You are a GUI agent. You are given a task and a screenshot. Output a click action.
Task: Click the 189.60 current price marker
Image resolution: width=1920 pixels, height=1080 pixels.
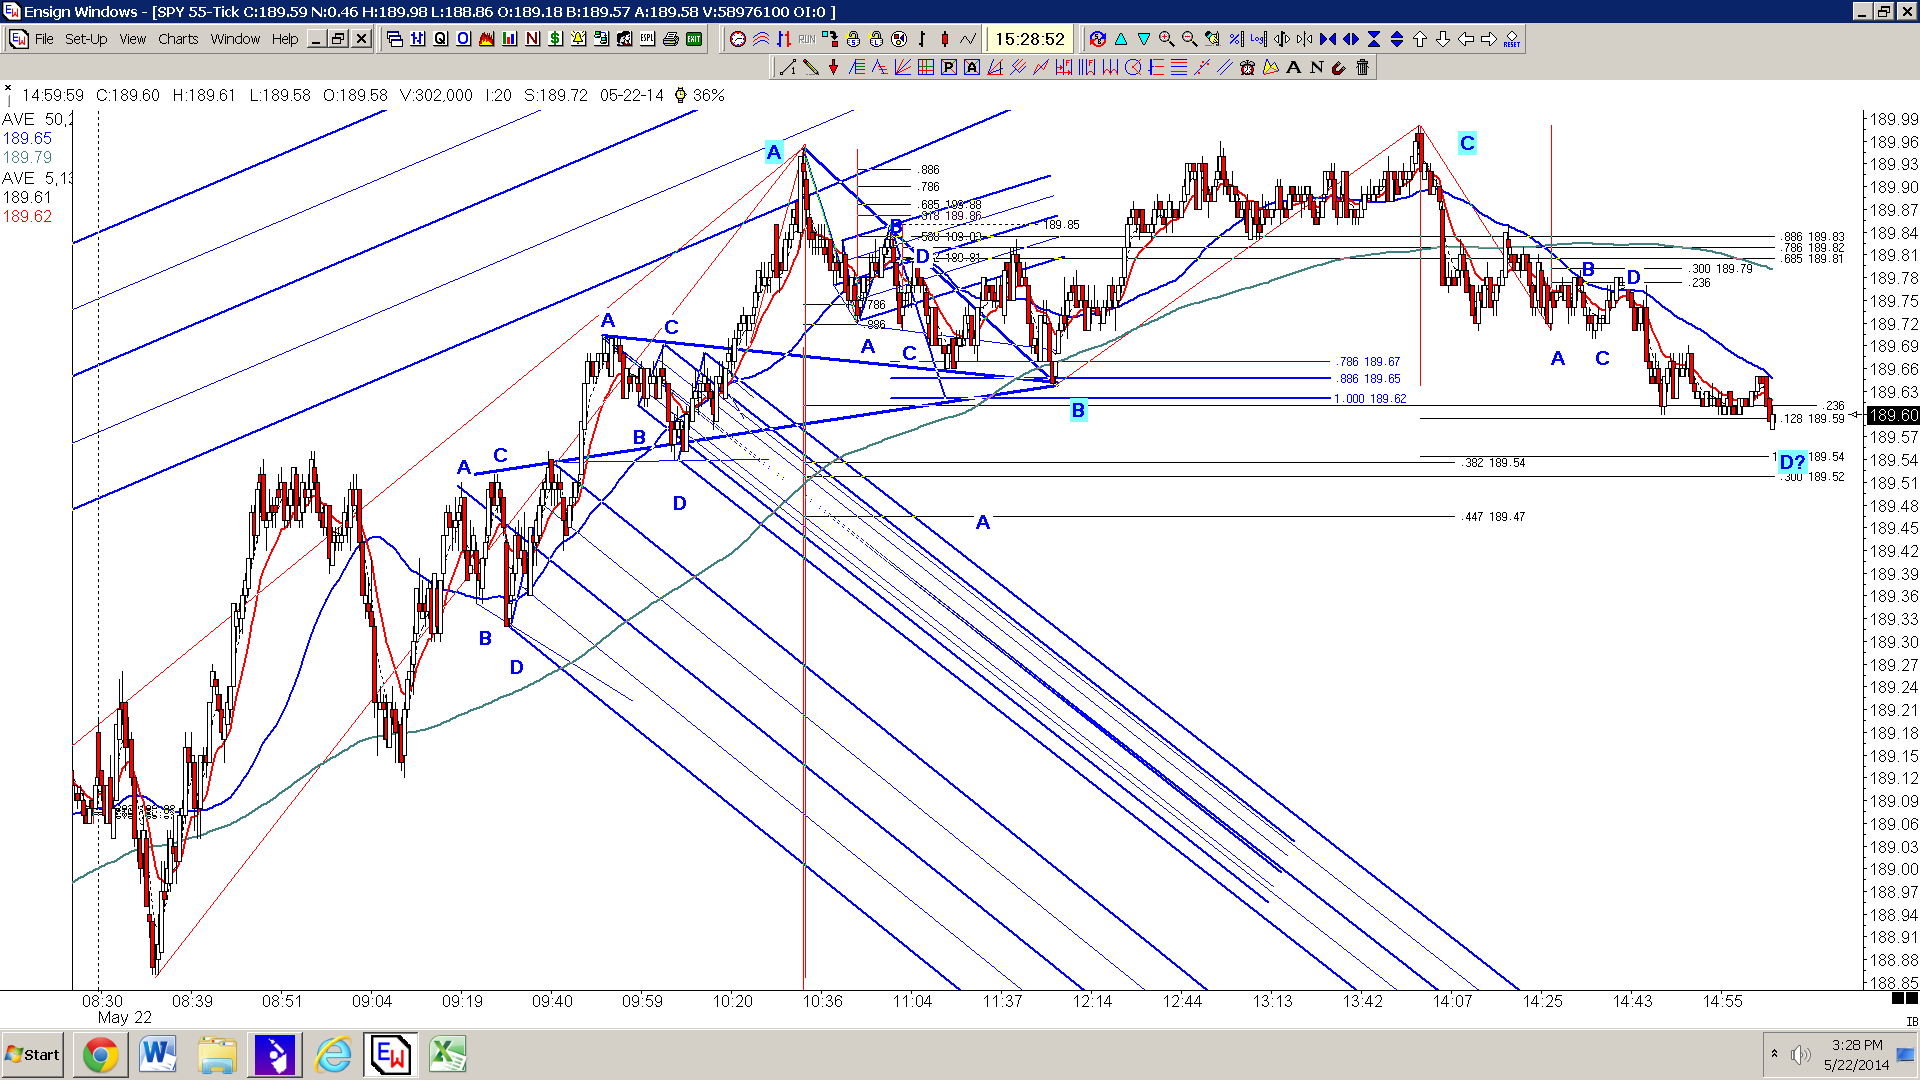(x=1893, y=415)
